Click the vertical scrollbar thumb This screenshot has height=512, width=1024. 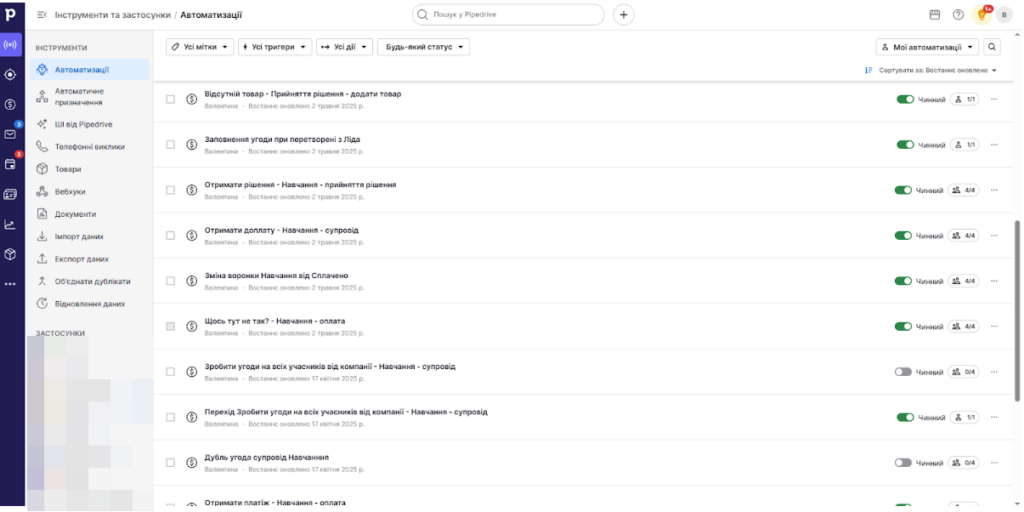[1017, 310]
